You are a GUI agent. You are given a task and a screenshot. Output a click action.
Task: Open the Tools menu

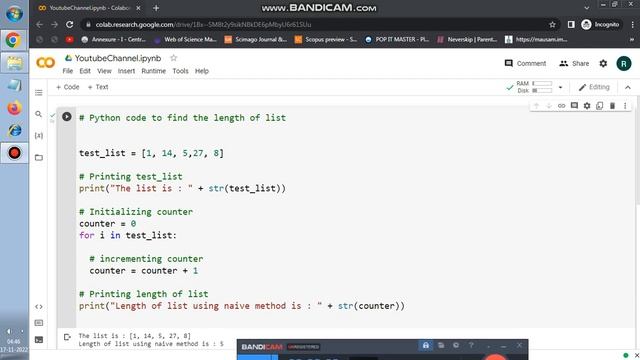point(180,71)
